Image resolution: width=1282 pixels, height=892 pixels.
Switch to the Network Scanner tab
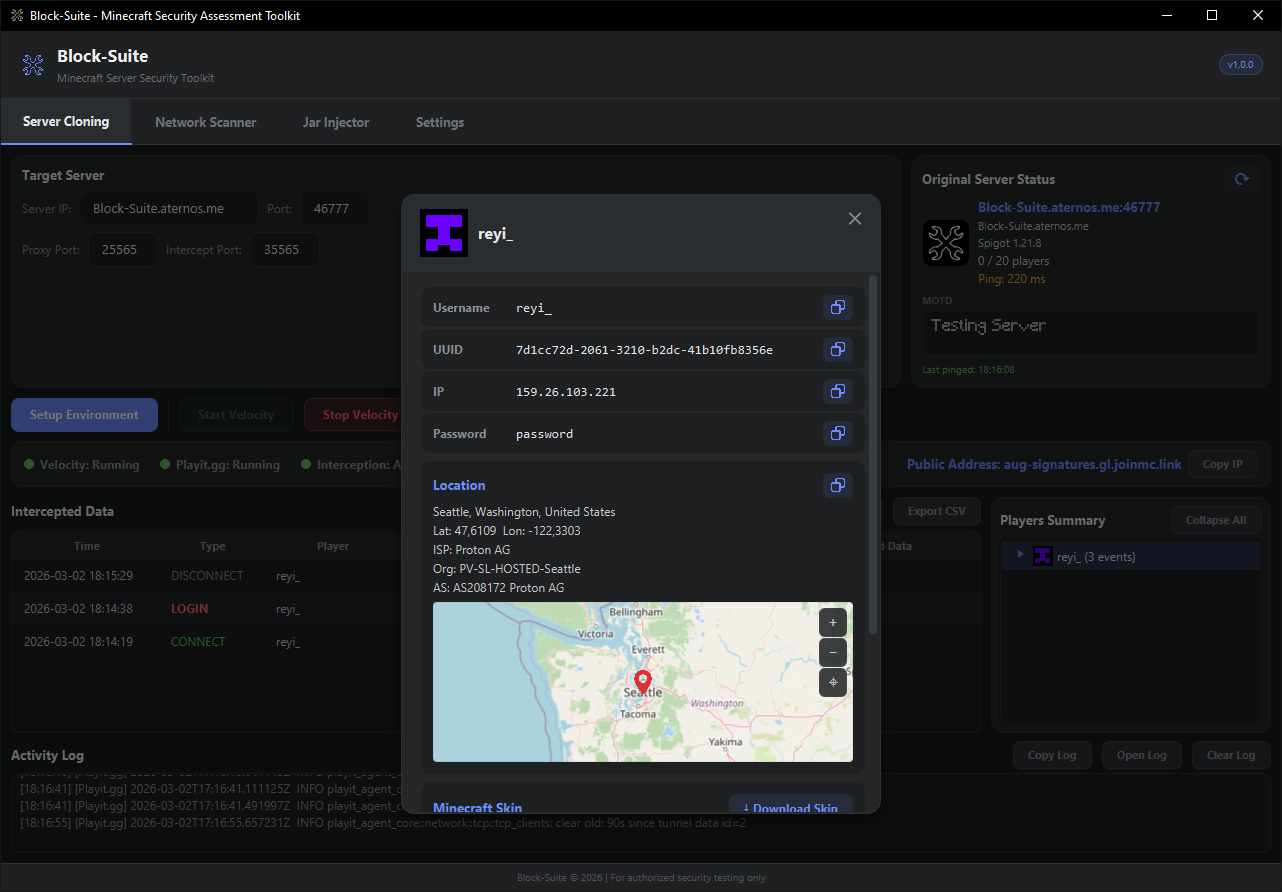pos(205,122)
